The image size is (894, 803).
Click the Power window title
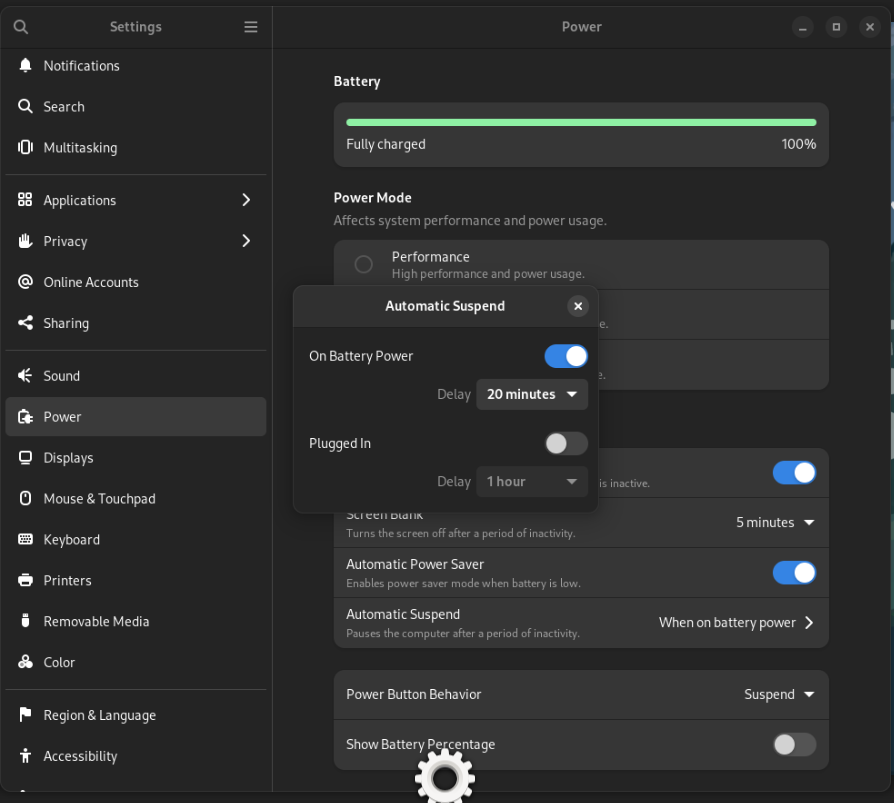582,27
